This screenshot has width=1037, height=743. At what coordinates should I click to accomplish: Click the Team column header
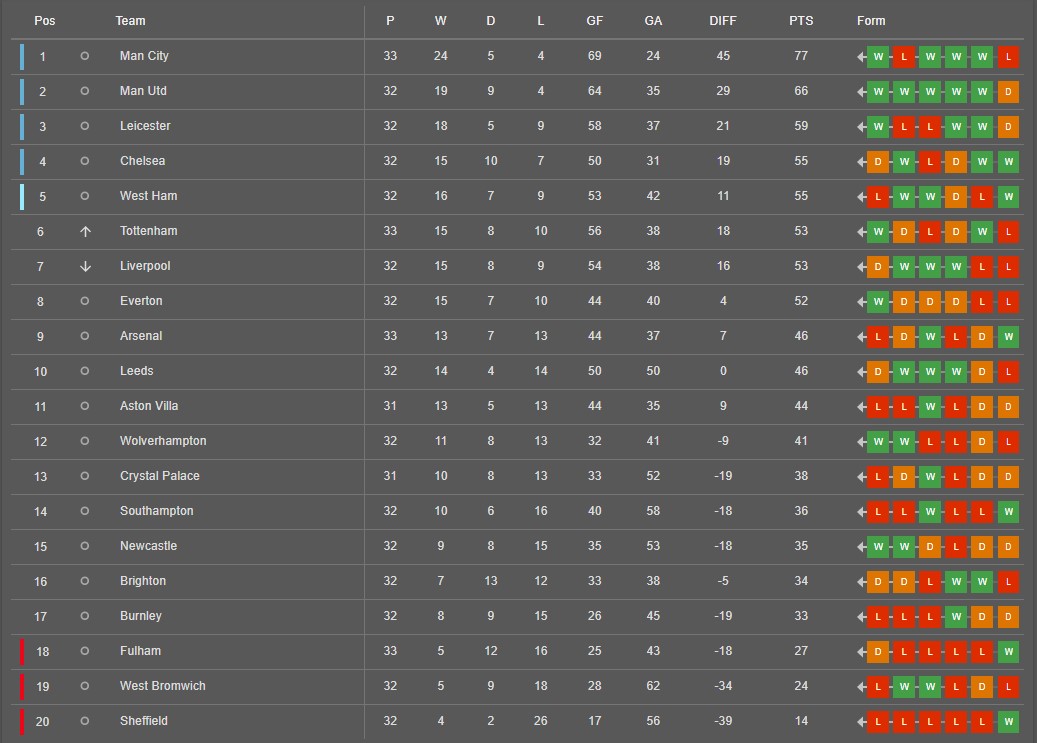[130, 21]
